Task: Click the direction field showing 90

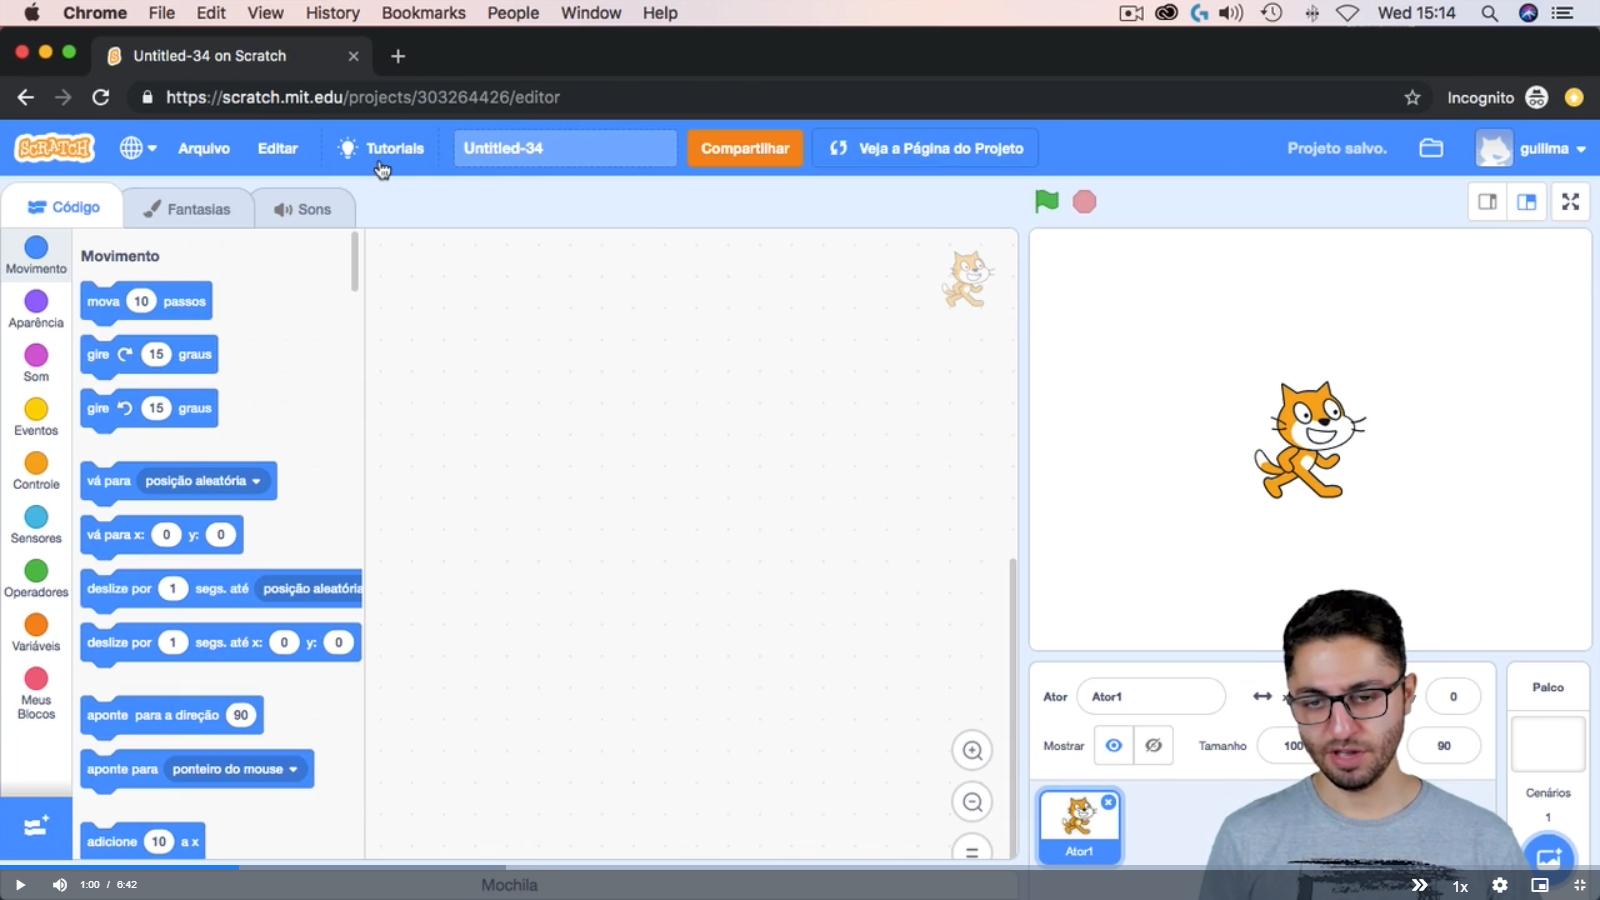Action: tap(1443, 745)
